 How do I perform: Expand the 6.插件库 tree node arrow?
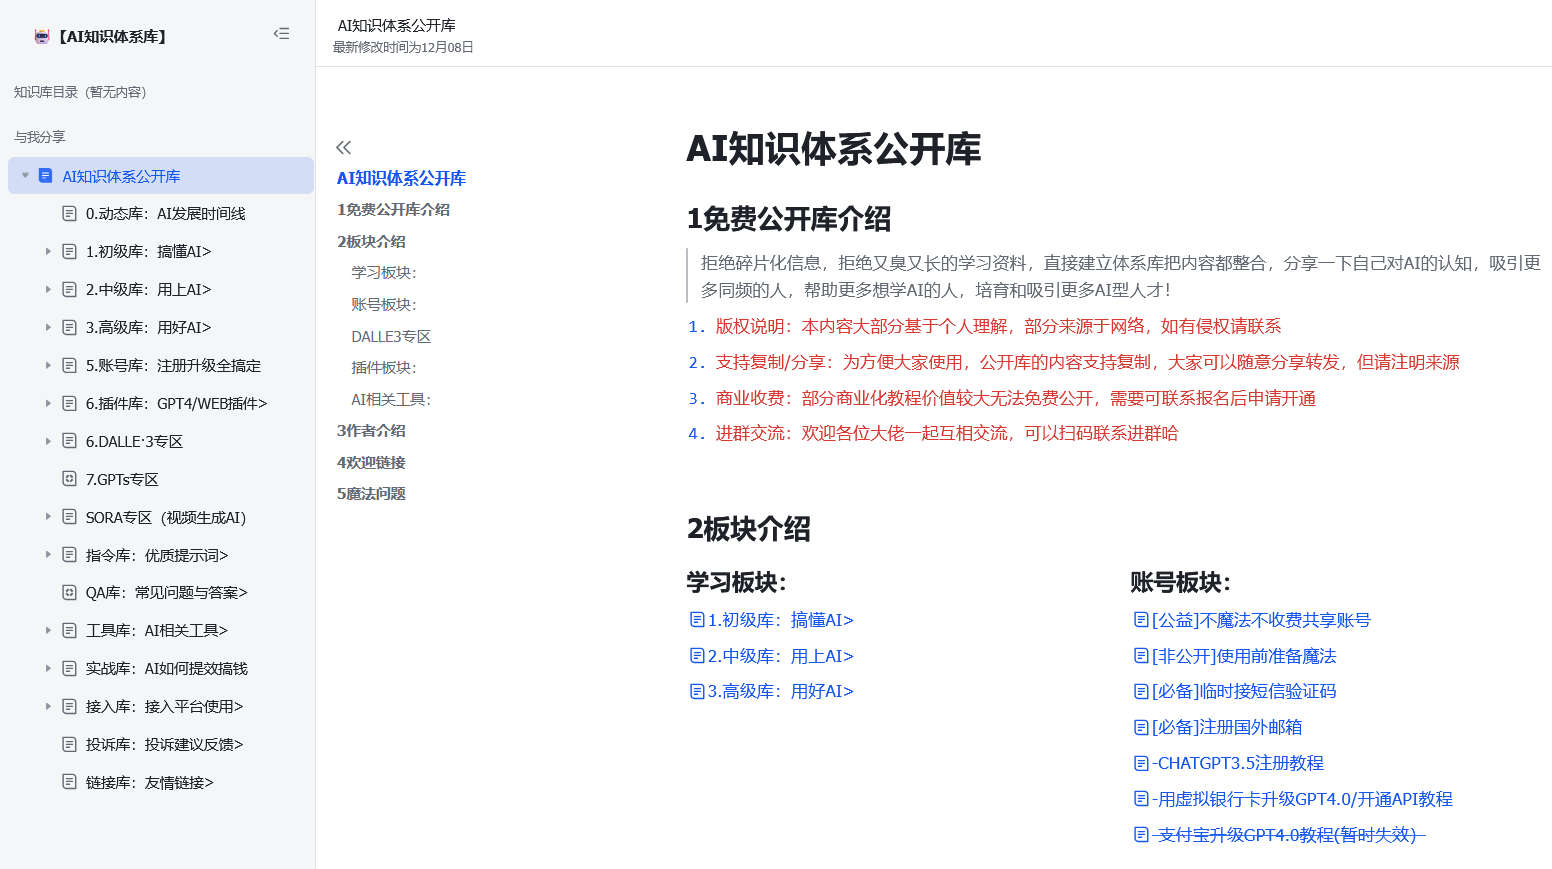pyautogui.click(x=47, y=404)
